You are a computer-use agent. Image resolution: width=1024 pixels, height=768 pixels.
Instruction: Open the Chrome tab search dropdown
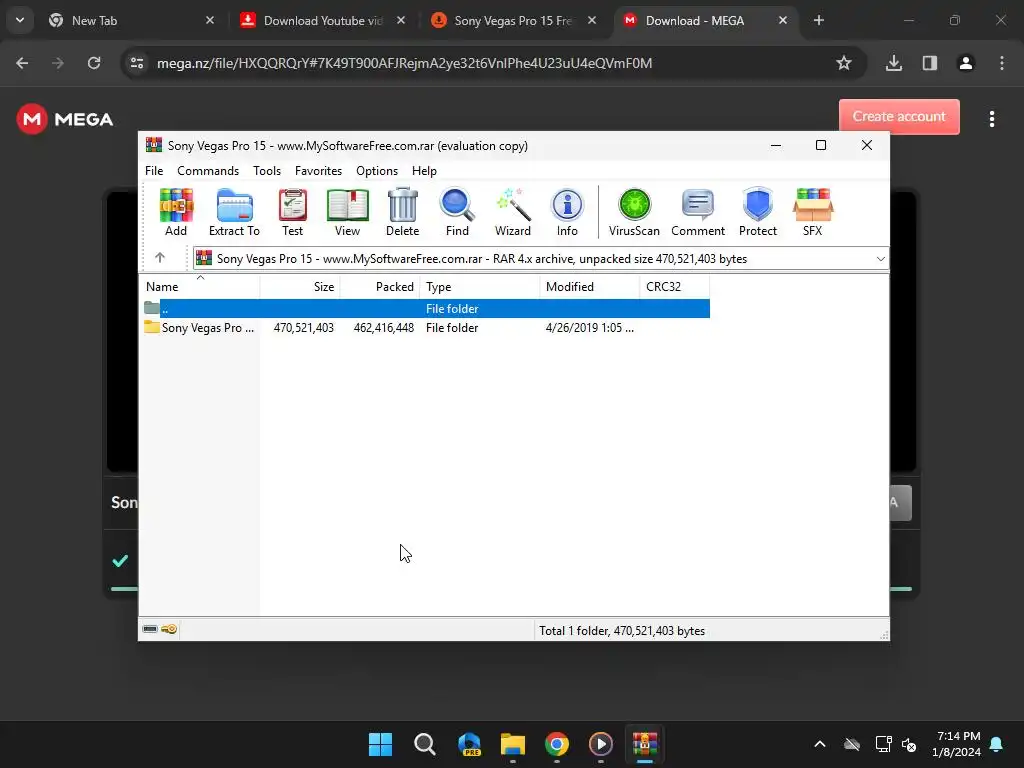[x=20, y=20]
